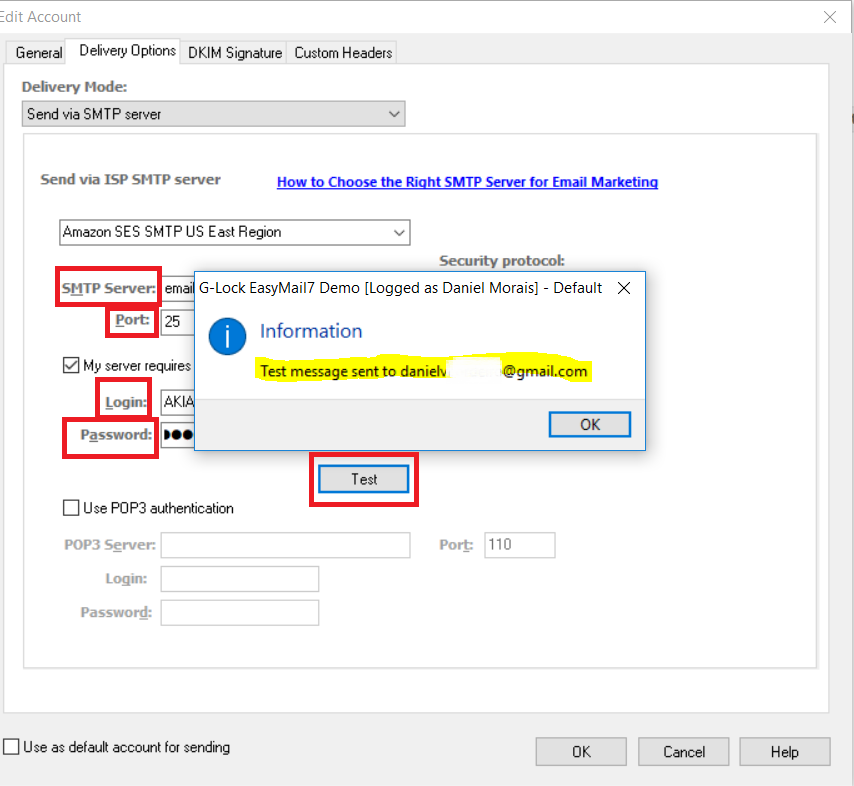Click the SMTP Login field starting with AKIA
854x786 pixels.
[178, 402]
